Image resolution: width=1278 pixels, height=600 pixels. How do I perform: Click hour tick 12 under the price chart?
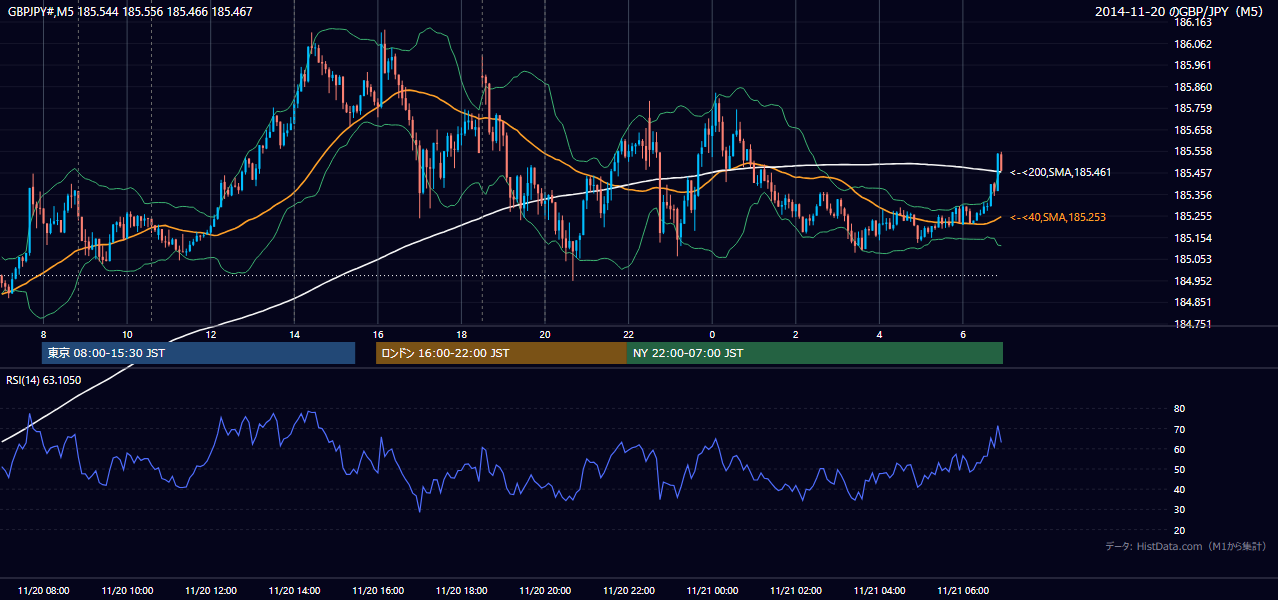(x=210, y=334)
